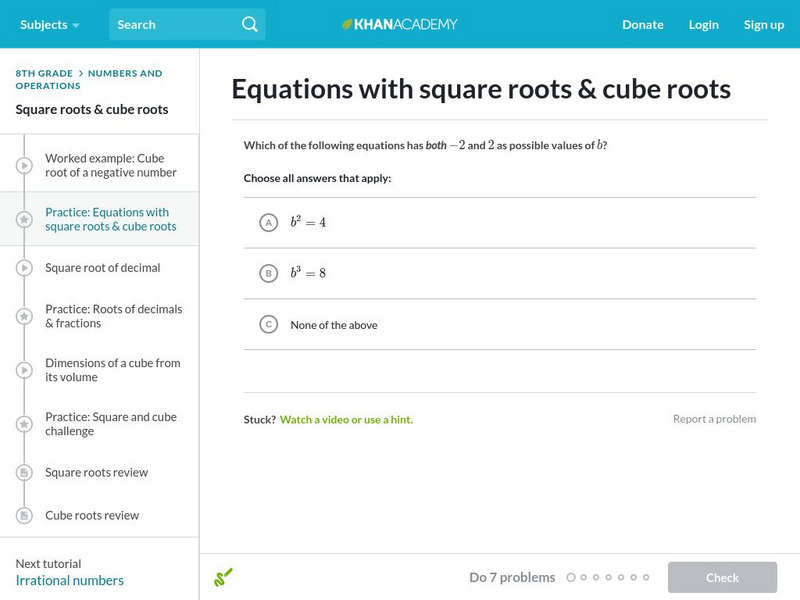The height and width of the screenshot is (600, 800).
Task: Click the first problem progress circle
Action: click(x=571, y=577)
